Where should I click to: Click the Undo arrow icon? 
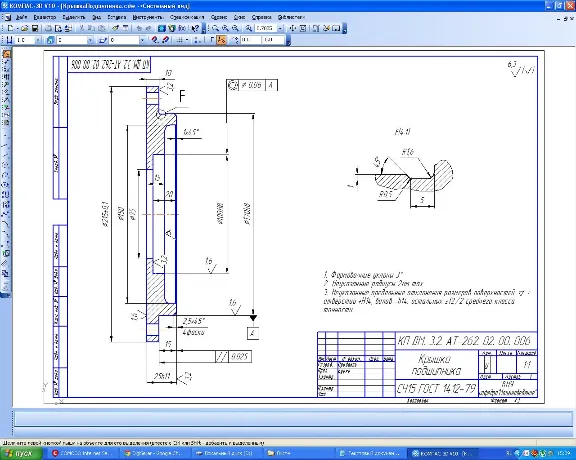click(x=139, y=28)
